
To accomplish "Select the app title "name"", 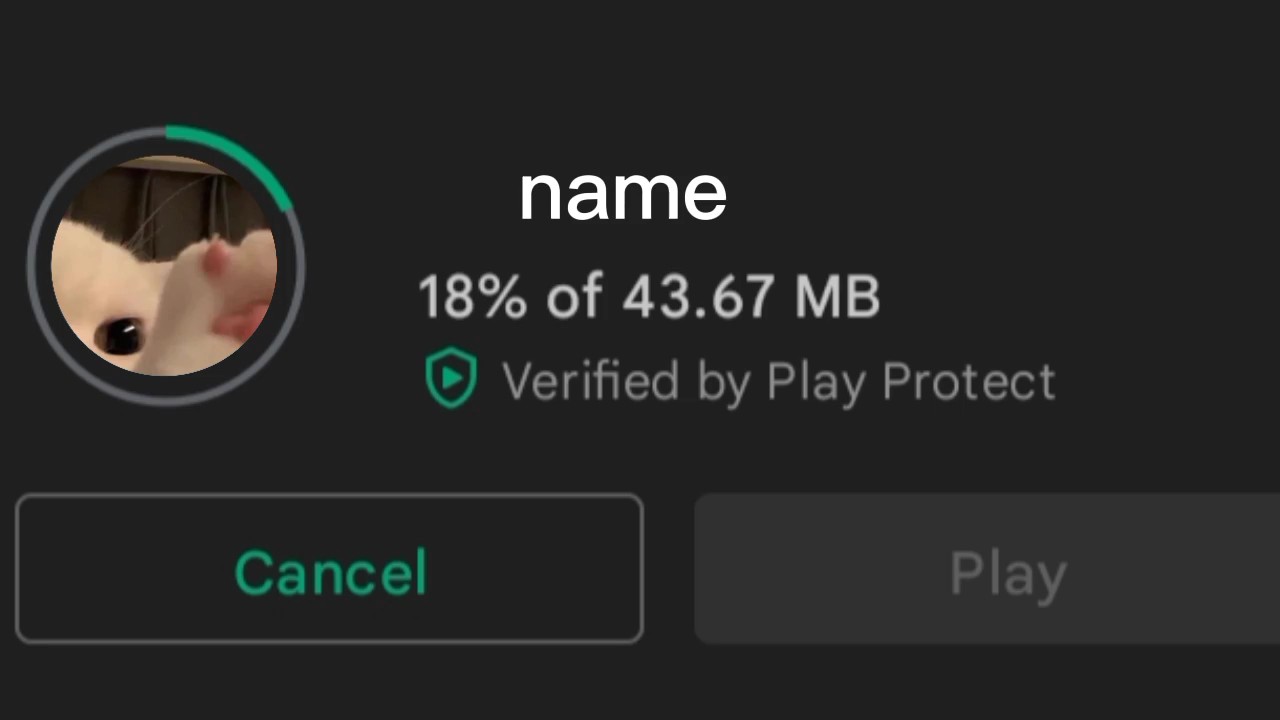I will pos(622,194).
